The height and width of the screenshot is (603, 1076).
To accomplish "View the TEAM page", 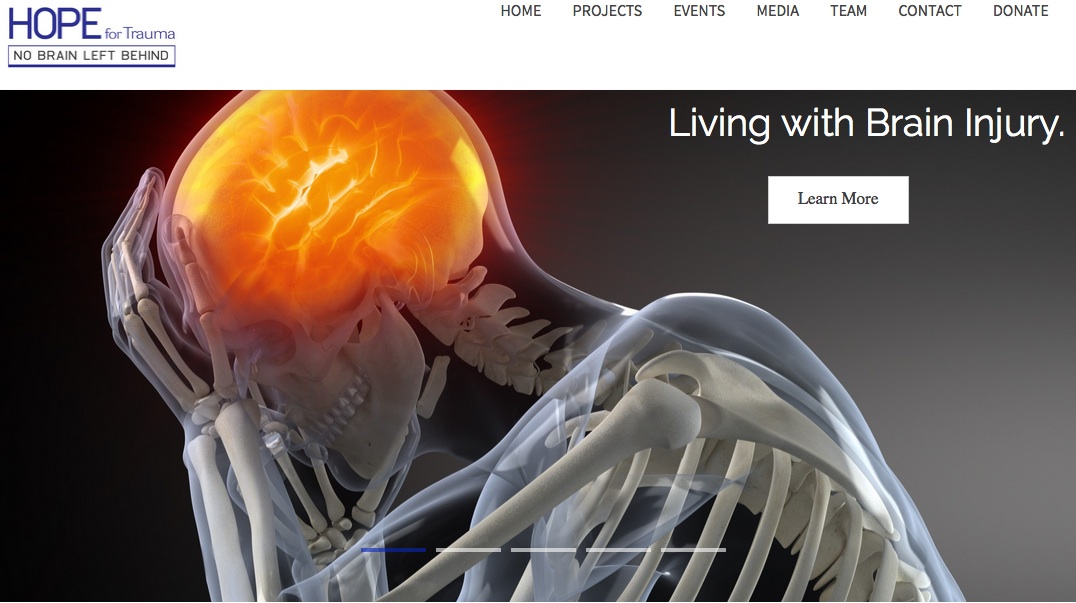I will point(848,11).
